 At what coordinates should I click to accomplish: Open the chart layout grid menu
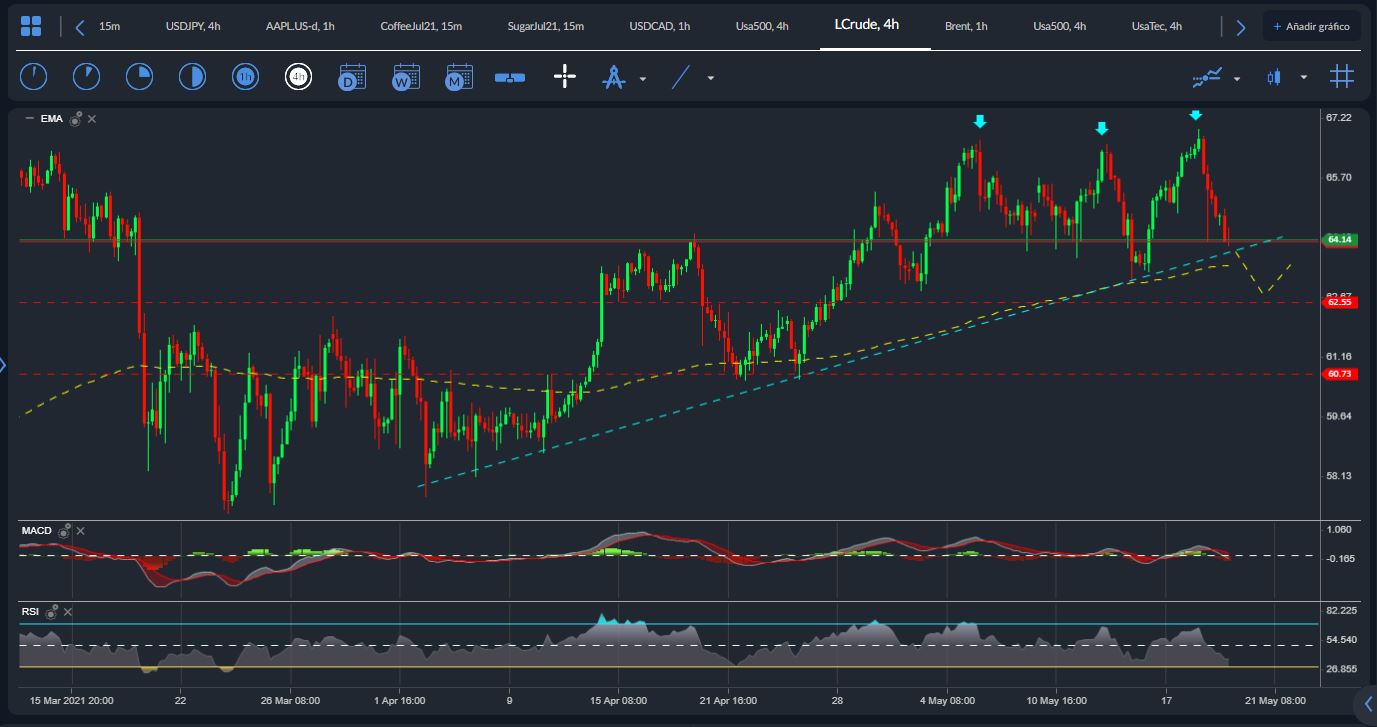pyautogui.click(x=31, y=27)
